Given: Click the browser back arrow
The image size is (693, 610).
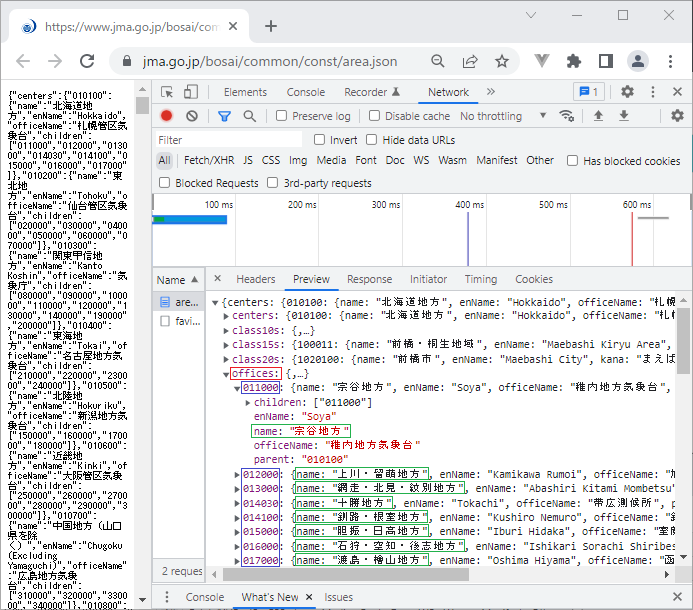Looking at the screenshot, I should point(23,61).
